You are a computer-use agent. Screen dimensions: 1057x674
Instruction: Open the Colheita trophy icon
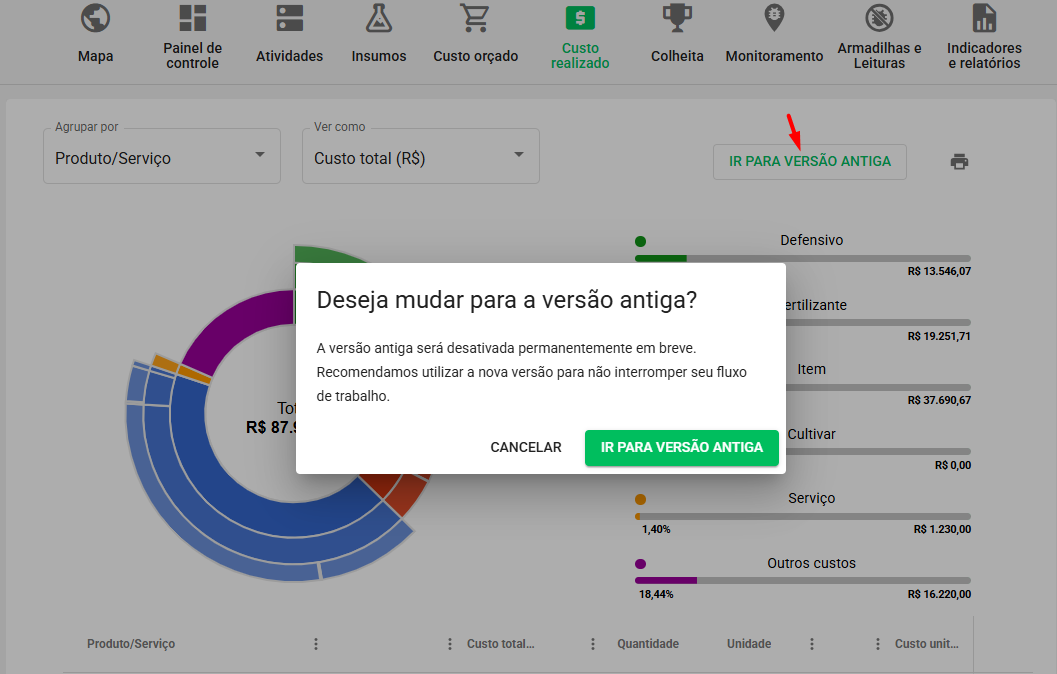(x=677, y=18)
